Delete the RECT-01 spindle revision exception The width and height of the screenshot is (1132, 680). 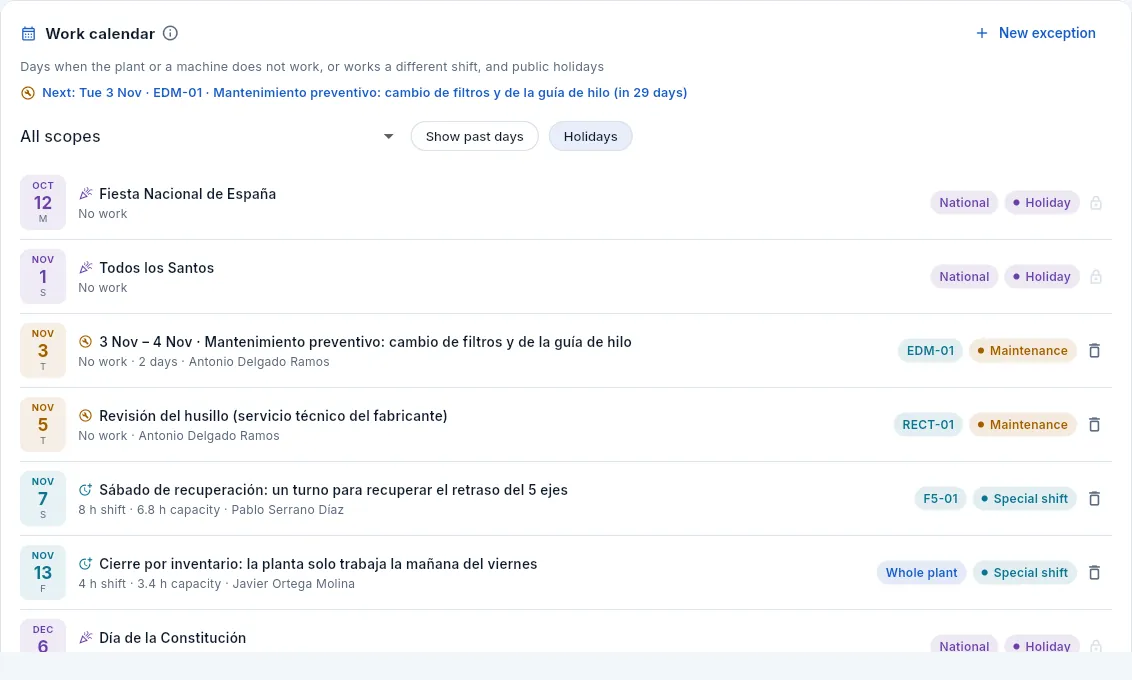pyautogui.click(x=1094, y=424)
